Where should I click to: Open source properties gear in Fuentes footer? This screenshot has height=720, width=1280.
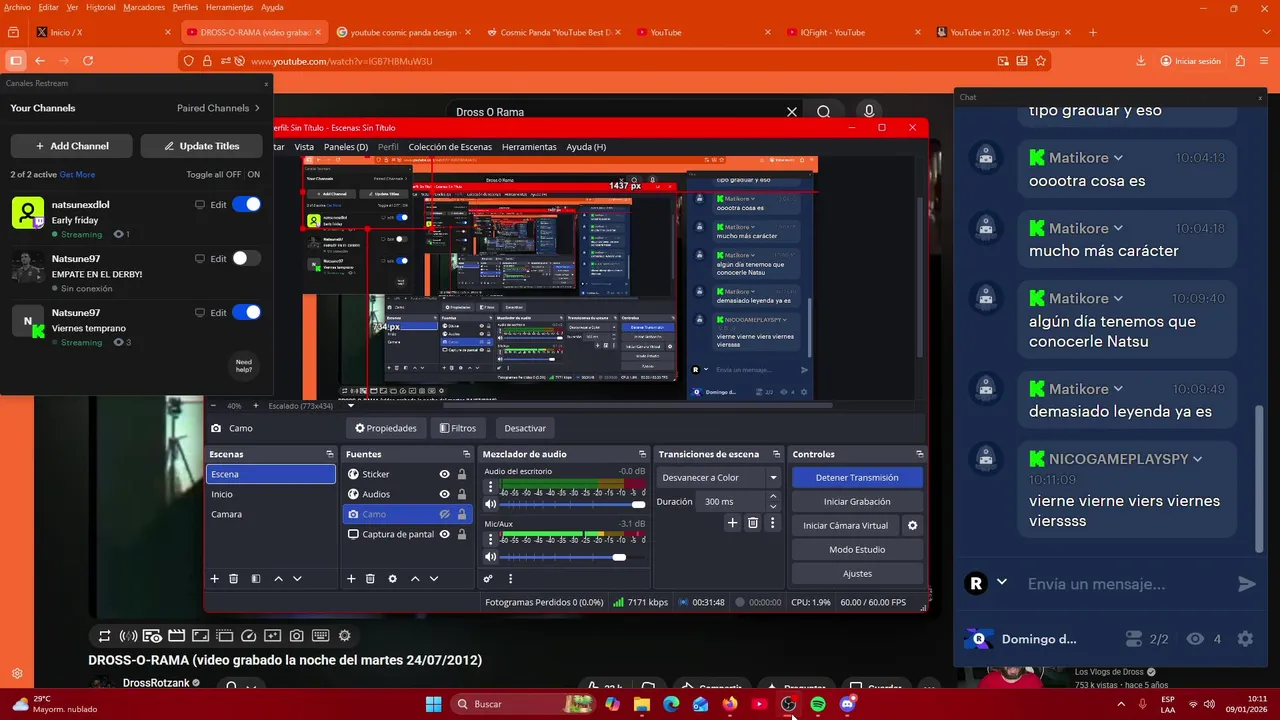click(x=392, y=578)
